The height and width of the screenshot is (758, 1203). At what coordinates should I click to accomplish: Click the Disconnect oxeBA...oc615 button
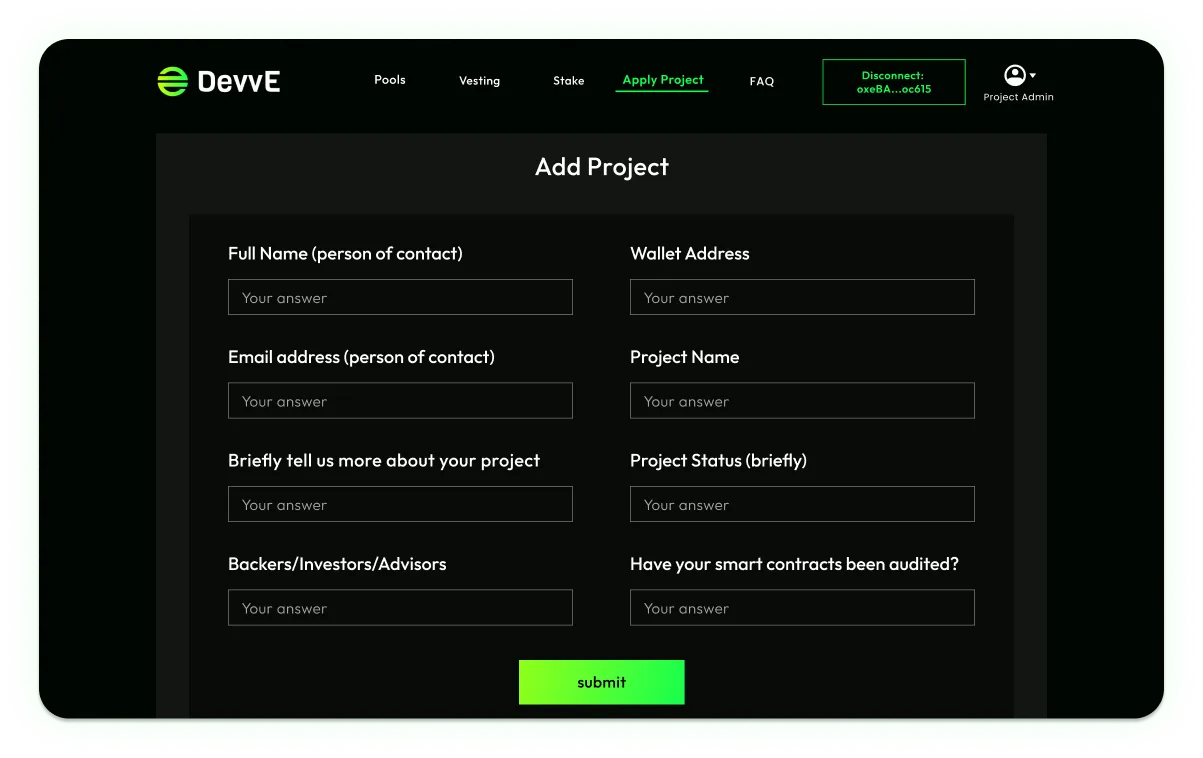pyautogui.click(x=892, y=82)
